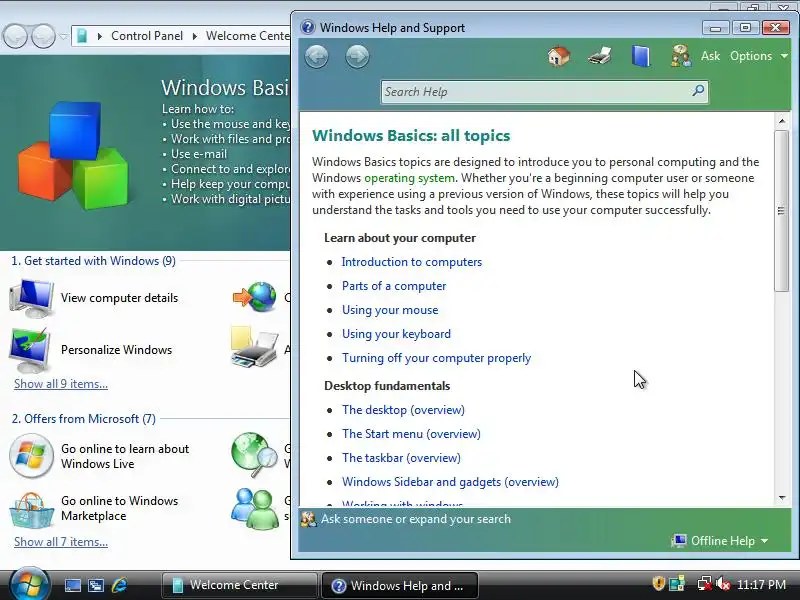This screenshot has width=800, height=600.
Task: Click the View computer details monitor icon
Action: 32,298
